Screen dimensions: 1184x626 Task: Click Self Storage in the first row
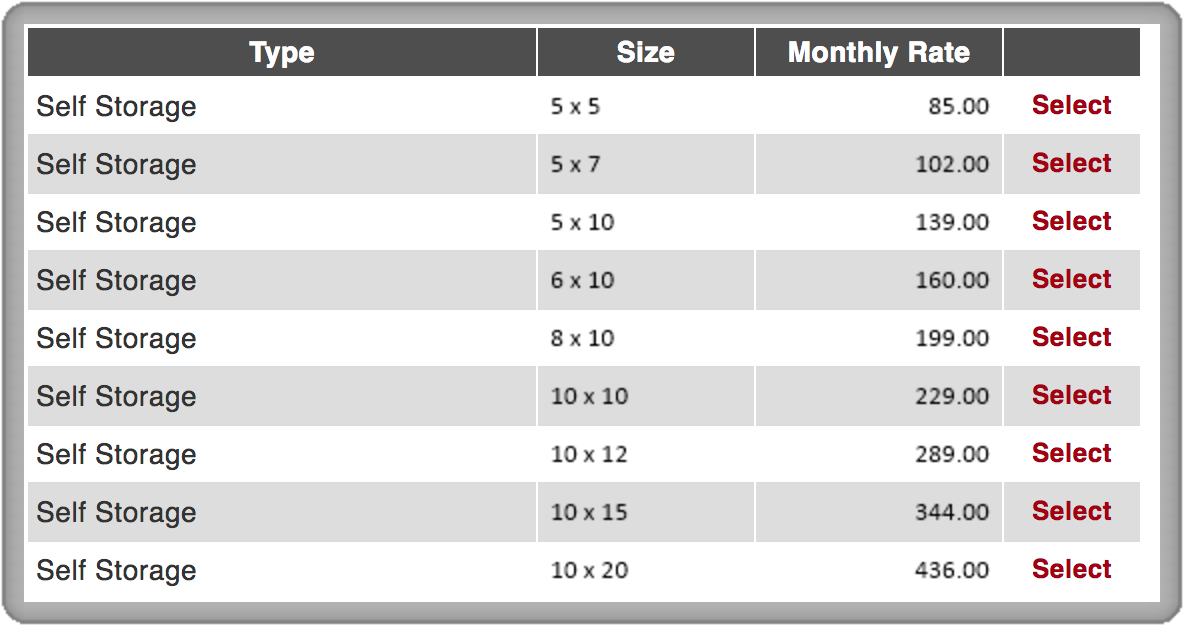pos(116,106)
